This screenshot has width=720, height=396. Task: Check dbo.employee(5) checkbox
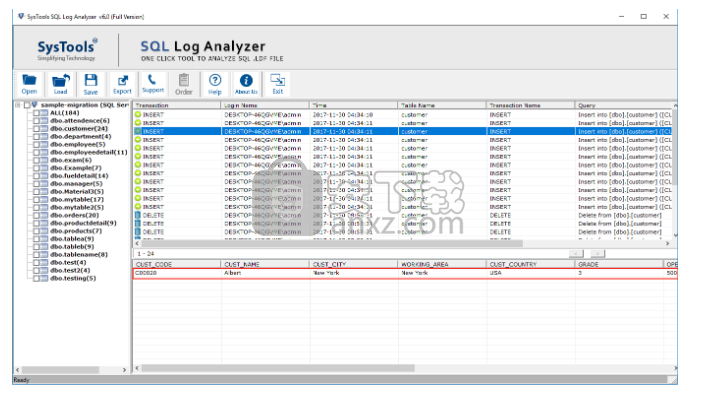tap(36, 144)
